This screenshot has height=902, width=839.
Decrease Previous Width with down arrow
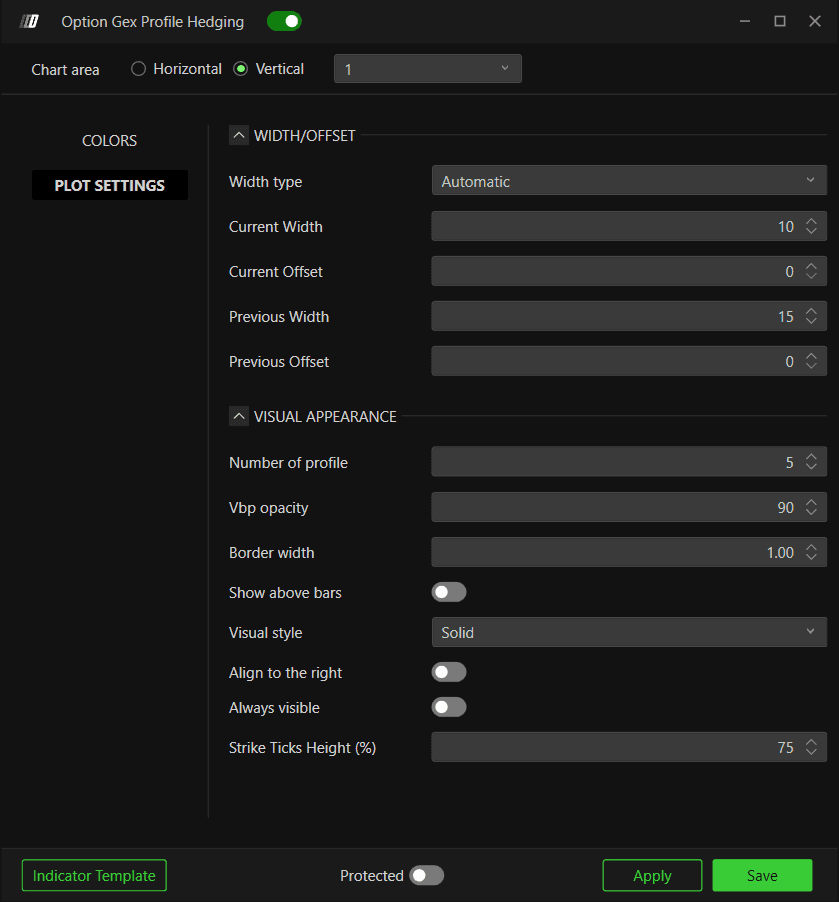pos(811,320)
